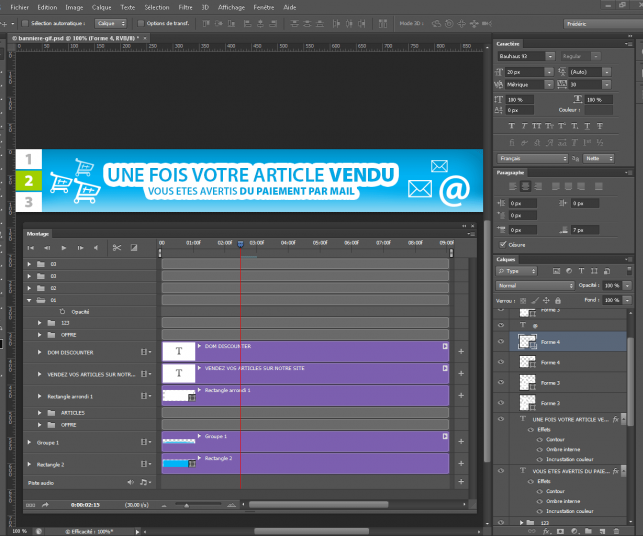Screen dimensions: 643x536
Task: Click convert to frame animation icon
Action: [x=30, y=505]
